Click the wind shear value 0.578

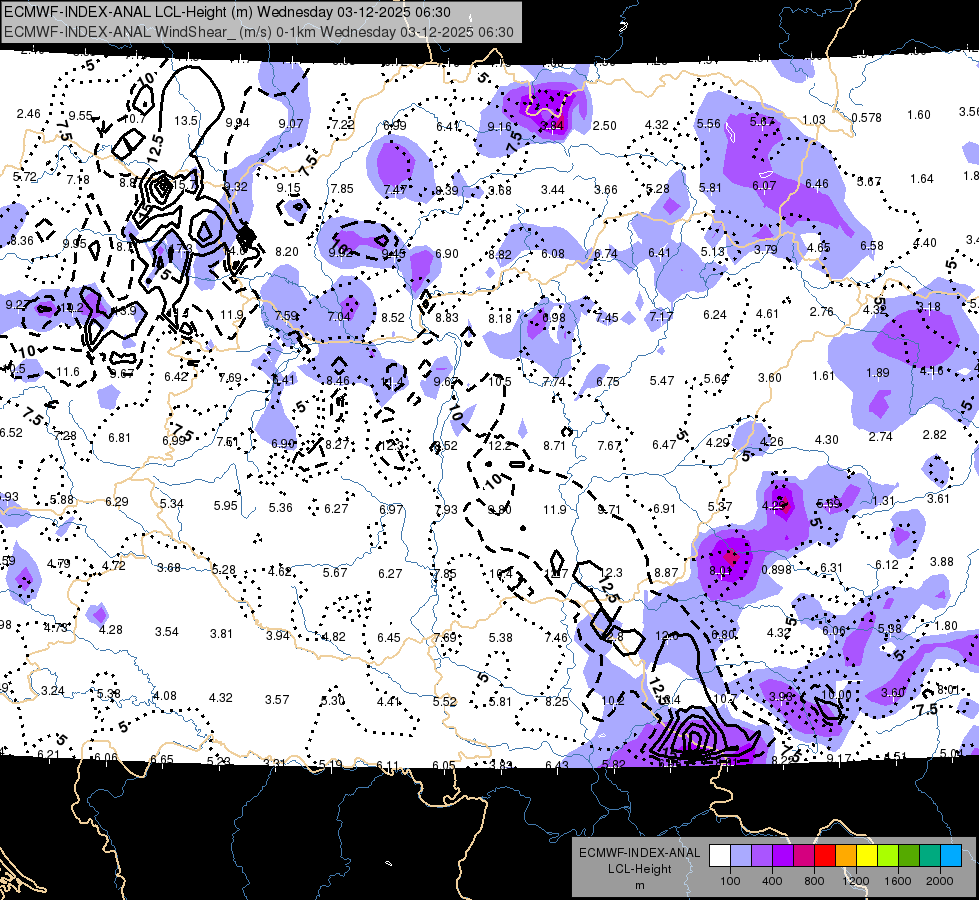click(867, 117)
